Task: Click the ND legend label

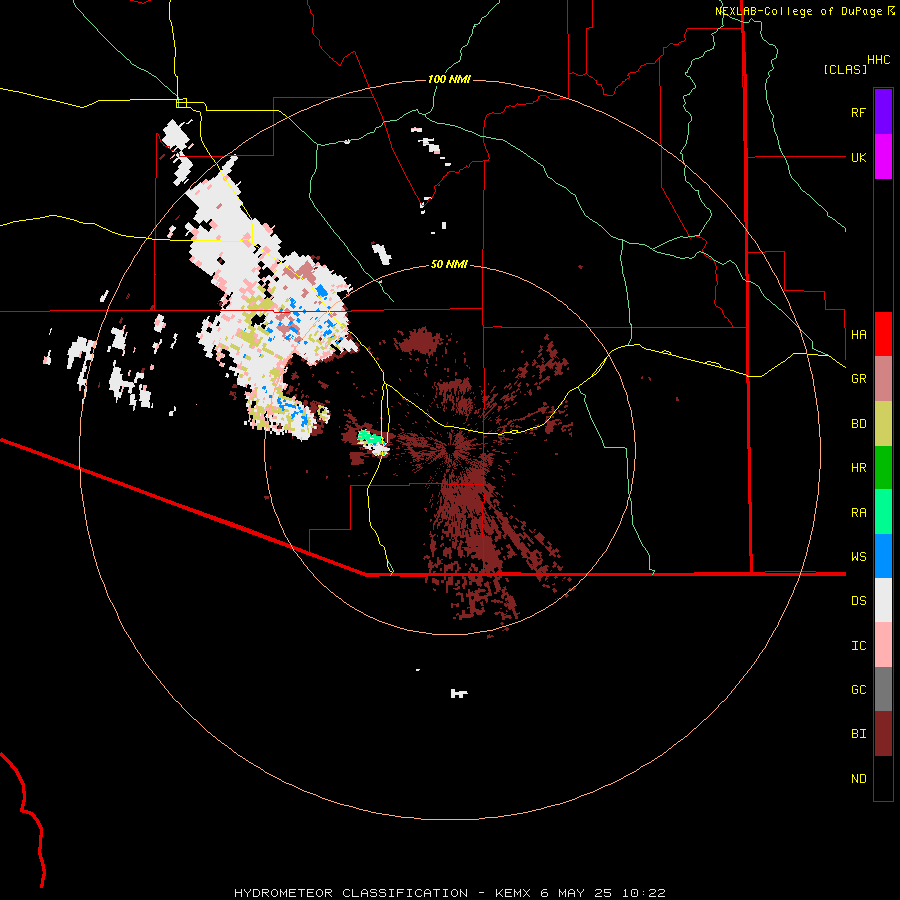Action: (x=858, y=779)
